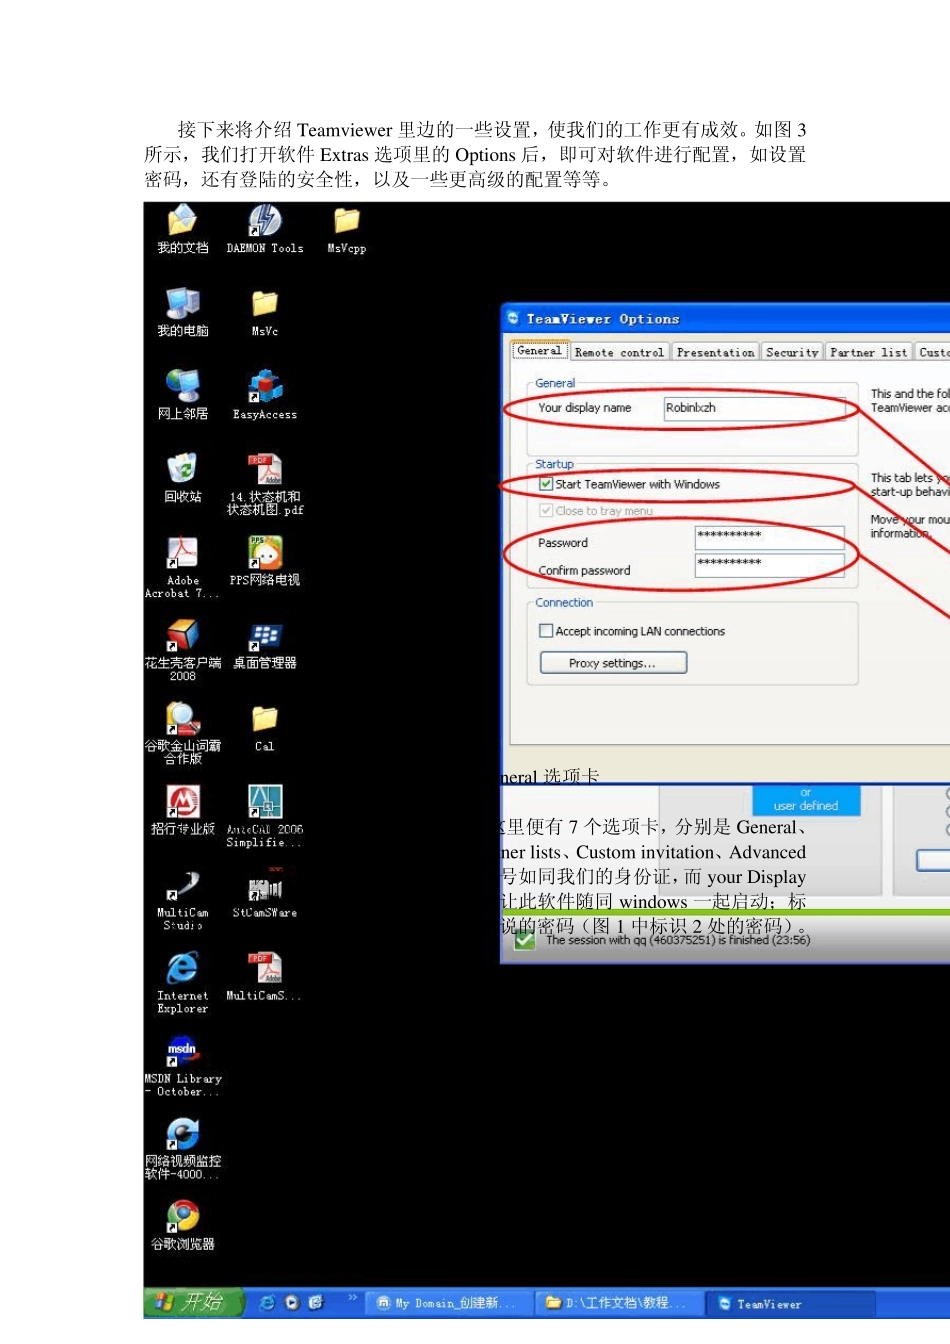Click the user defined button

(x=806, y=800)
